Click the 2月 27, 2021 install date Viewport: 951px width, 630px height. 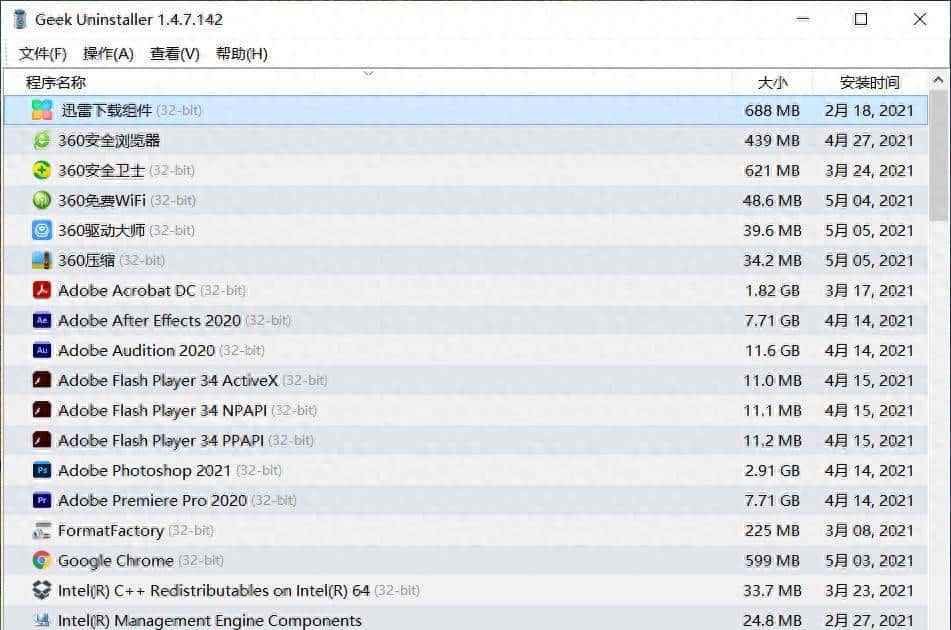tap(869, 620)
